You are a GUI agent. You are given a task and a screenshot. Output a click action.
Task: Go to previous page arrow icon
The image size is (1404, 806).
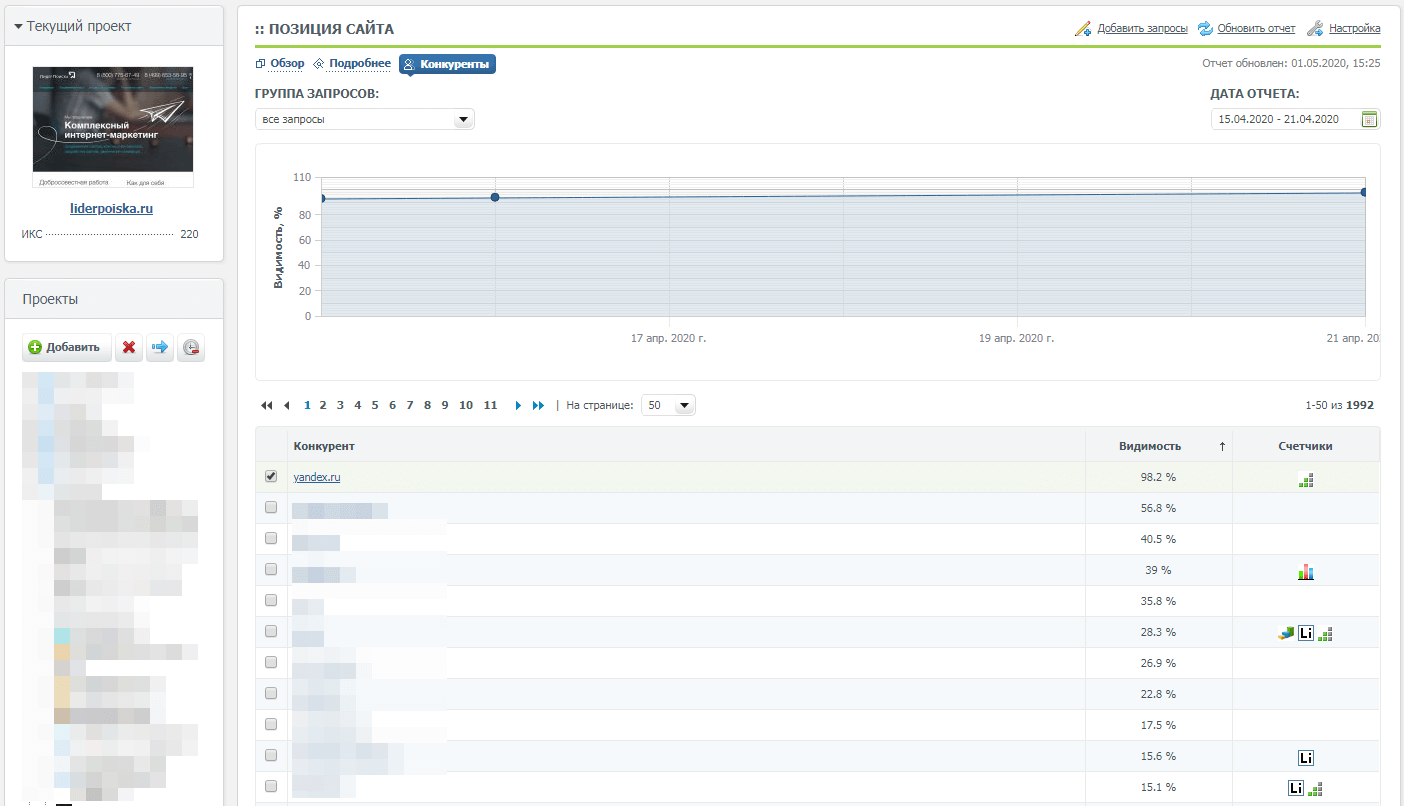point(287,406)
